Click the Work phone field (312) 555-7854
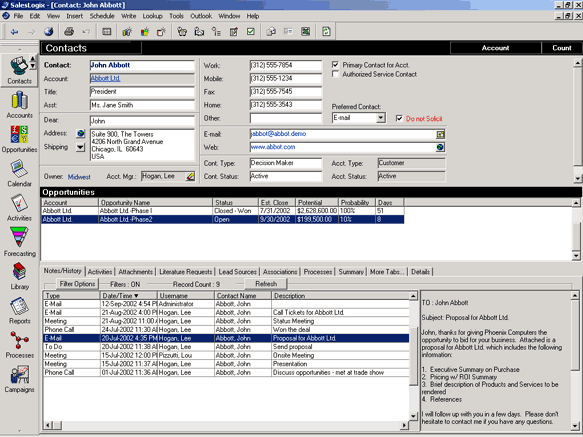Screen dimensions: 583x437 (x=286, y=65)
